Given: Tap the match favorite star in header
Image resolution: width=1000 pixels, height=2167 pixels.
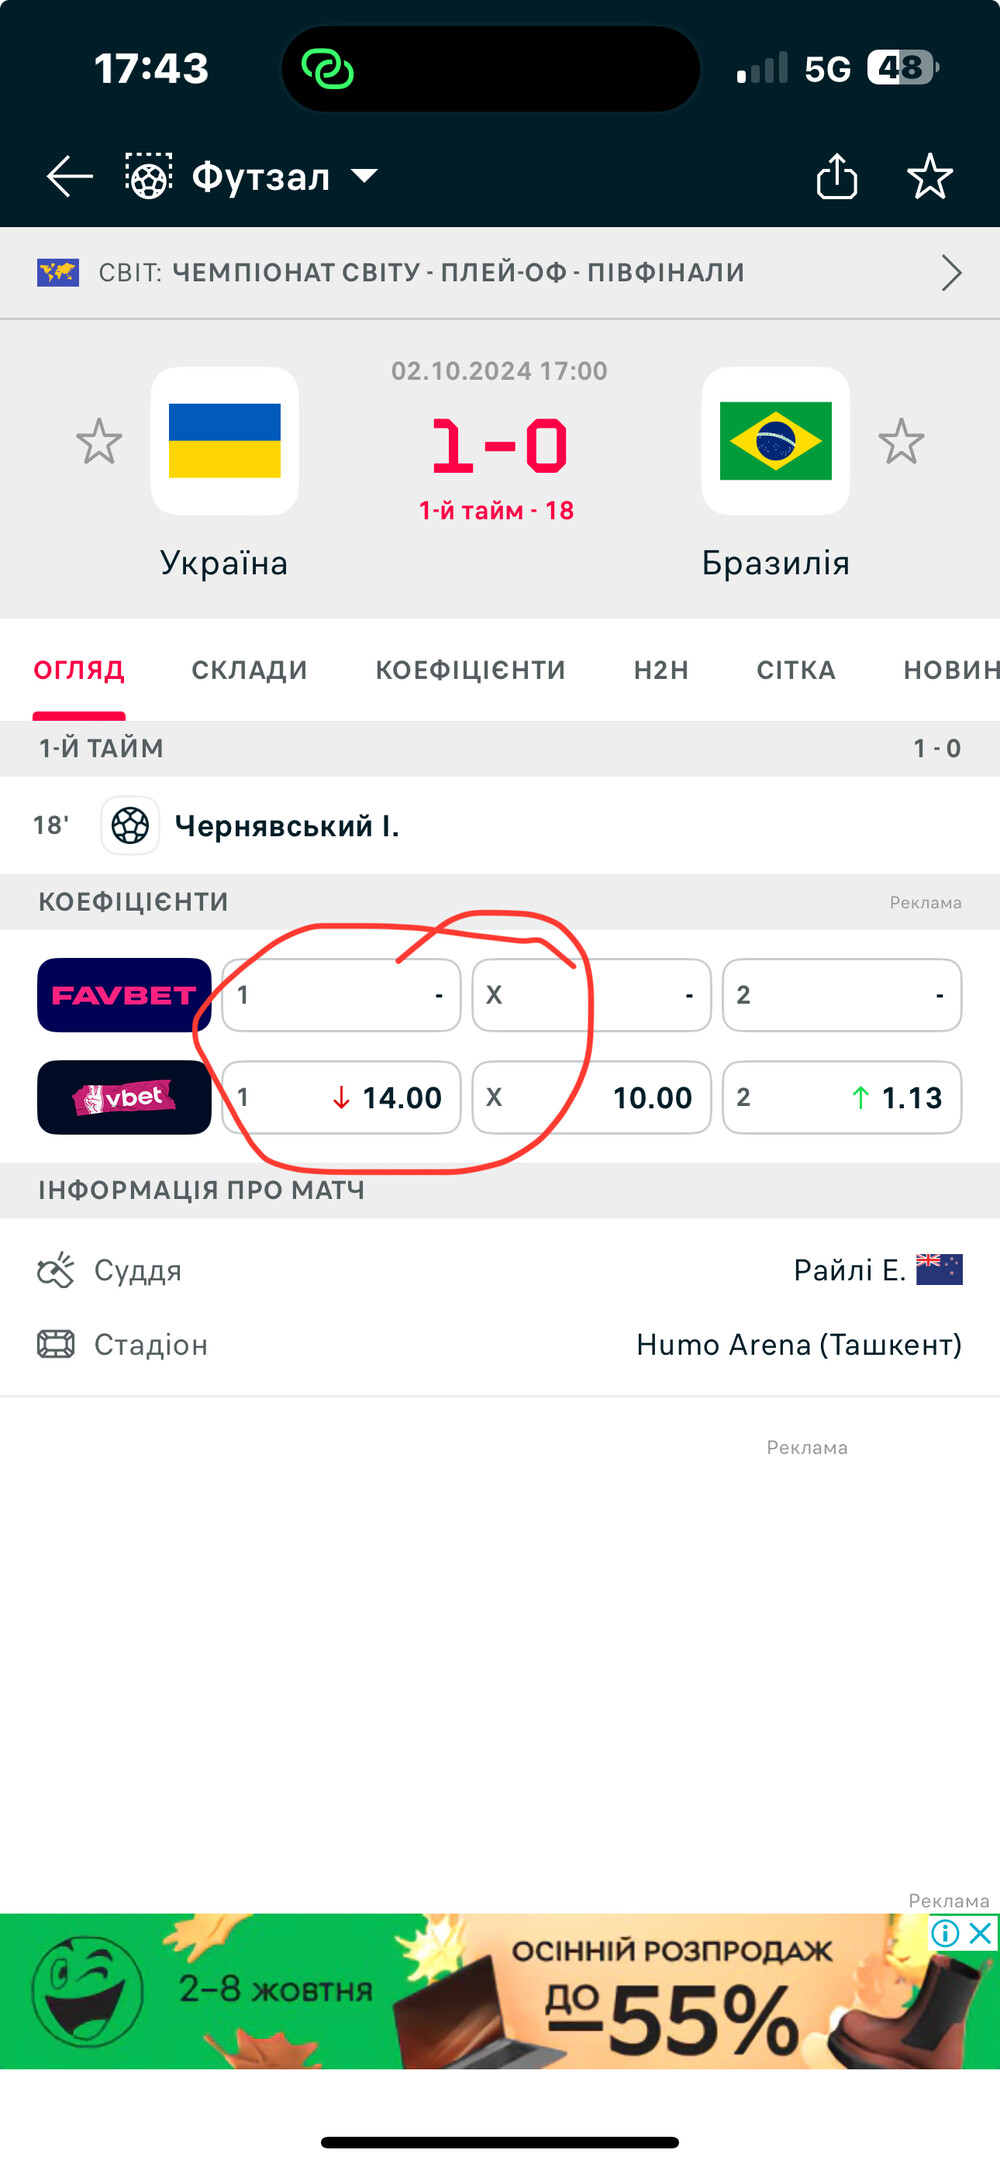Looking at the screenshot, I should pyautogui.click(x=930, y=177).
